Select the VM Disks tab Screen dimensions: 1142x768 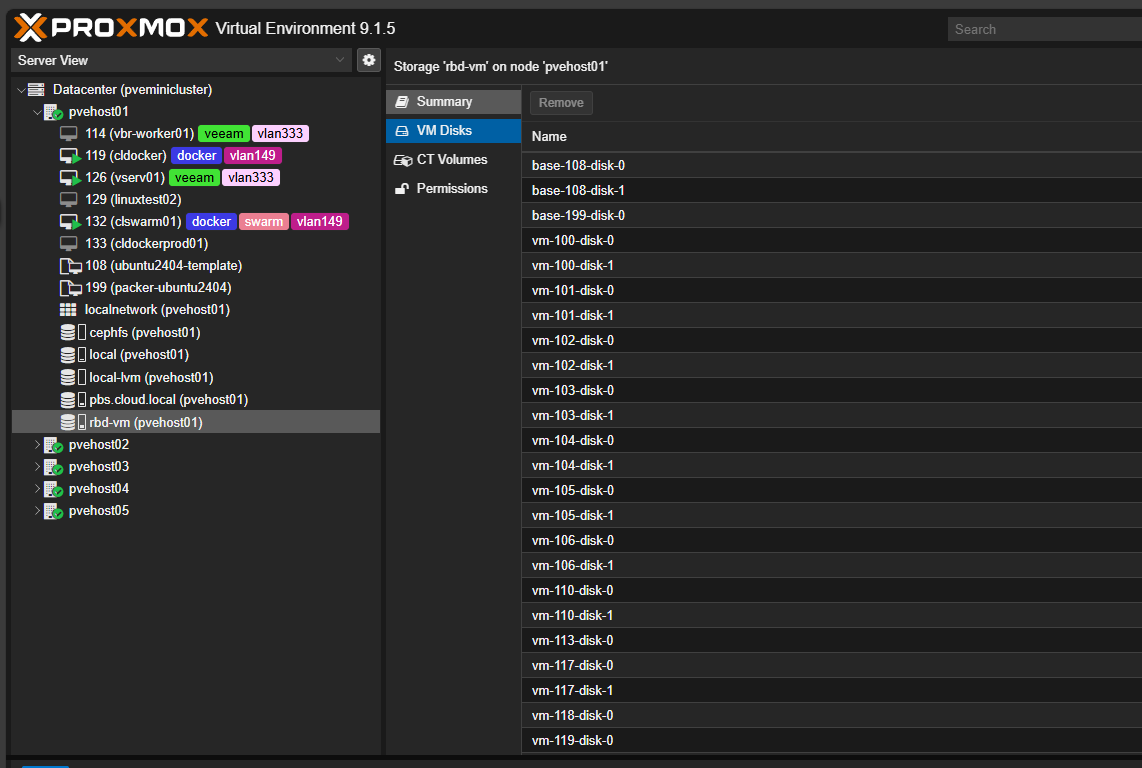point(453,131)
